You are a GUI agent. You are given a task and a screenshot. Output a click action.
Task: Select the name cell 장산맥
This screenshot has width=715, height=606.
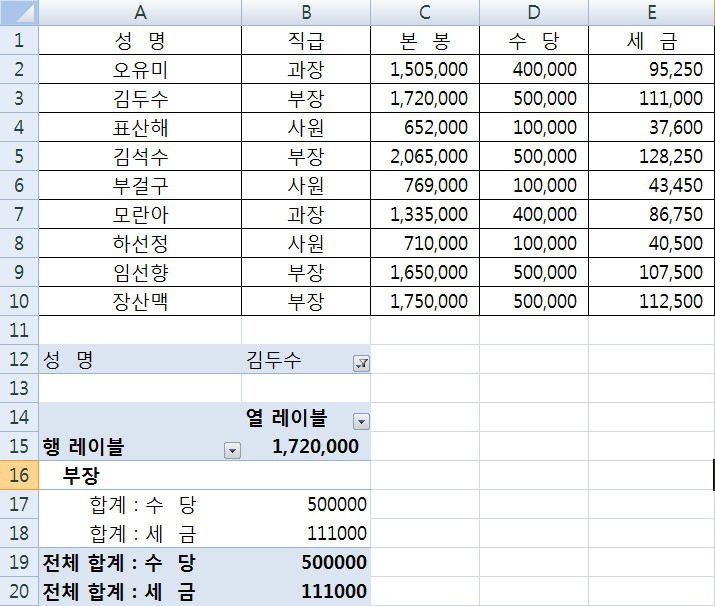click(x=140, y=301)
